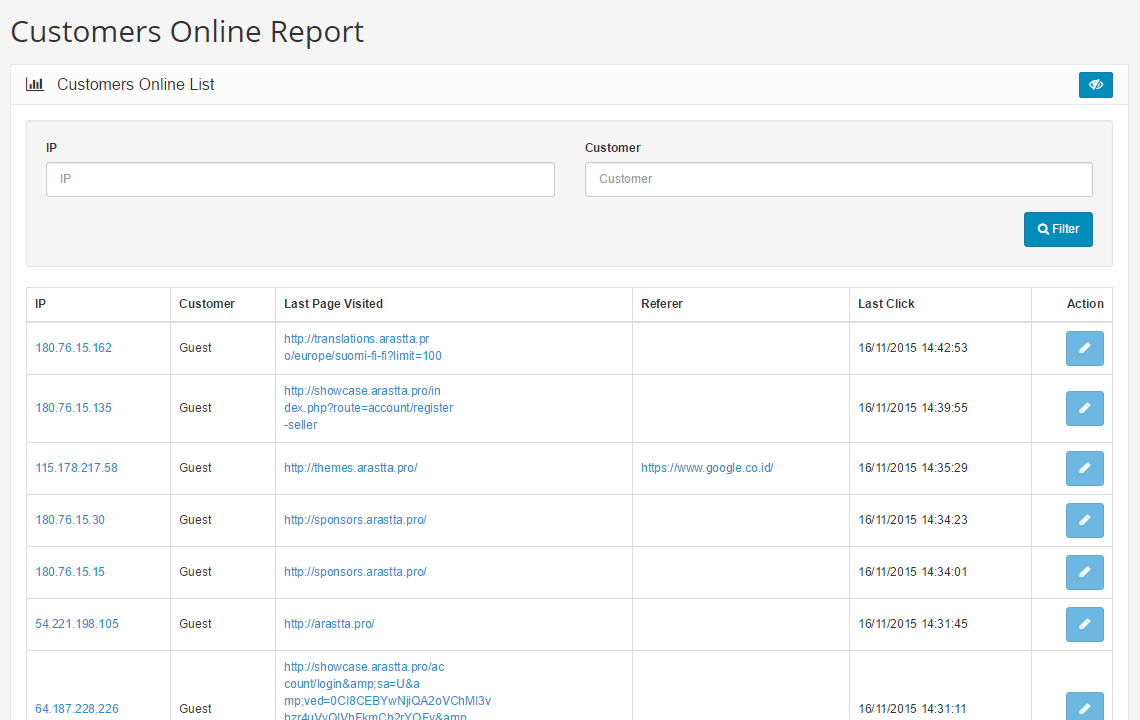The width and height of the screenshot is (1140, 720).
Task: Edit the customer row for 64.187.228.226
Action: click(x=1084, y=708)
